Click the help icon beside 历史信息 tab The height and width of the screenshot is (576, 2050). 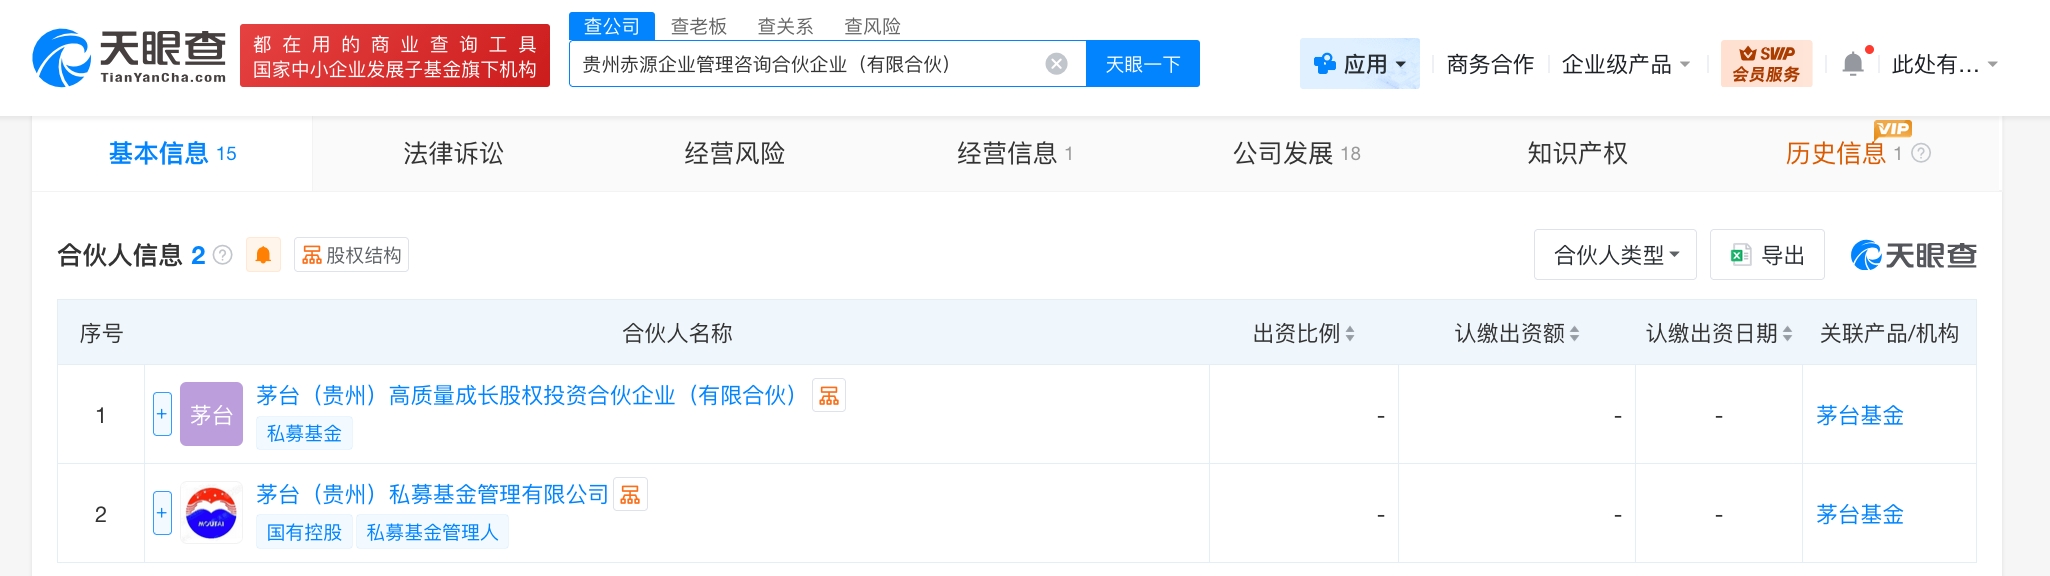pyautogui.click(x=1921, y=153)
